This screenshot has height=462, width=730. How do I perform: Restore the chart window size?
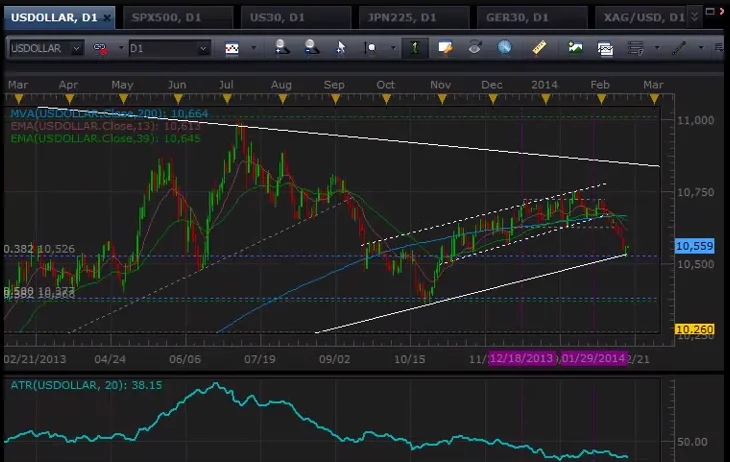710,11
